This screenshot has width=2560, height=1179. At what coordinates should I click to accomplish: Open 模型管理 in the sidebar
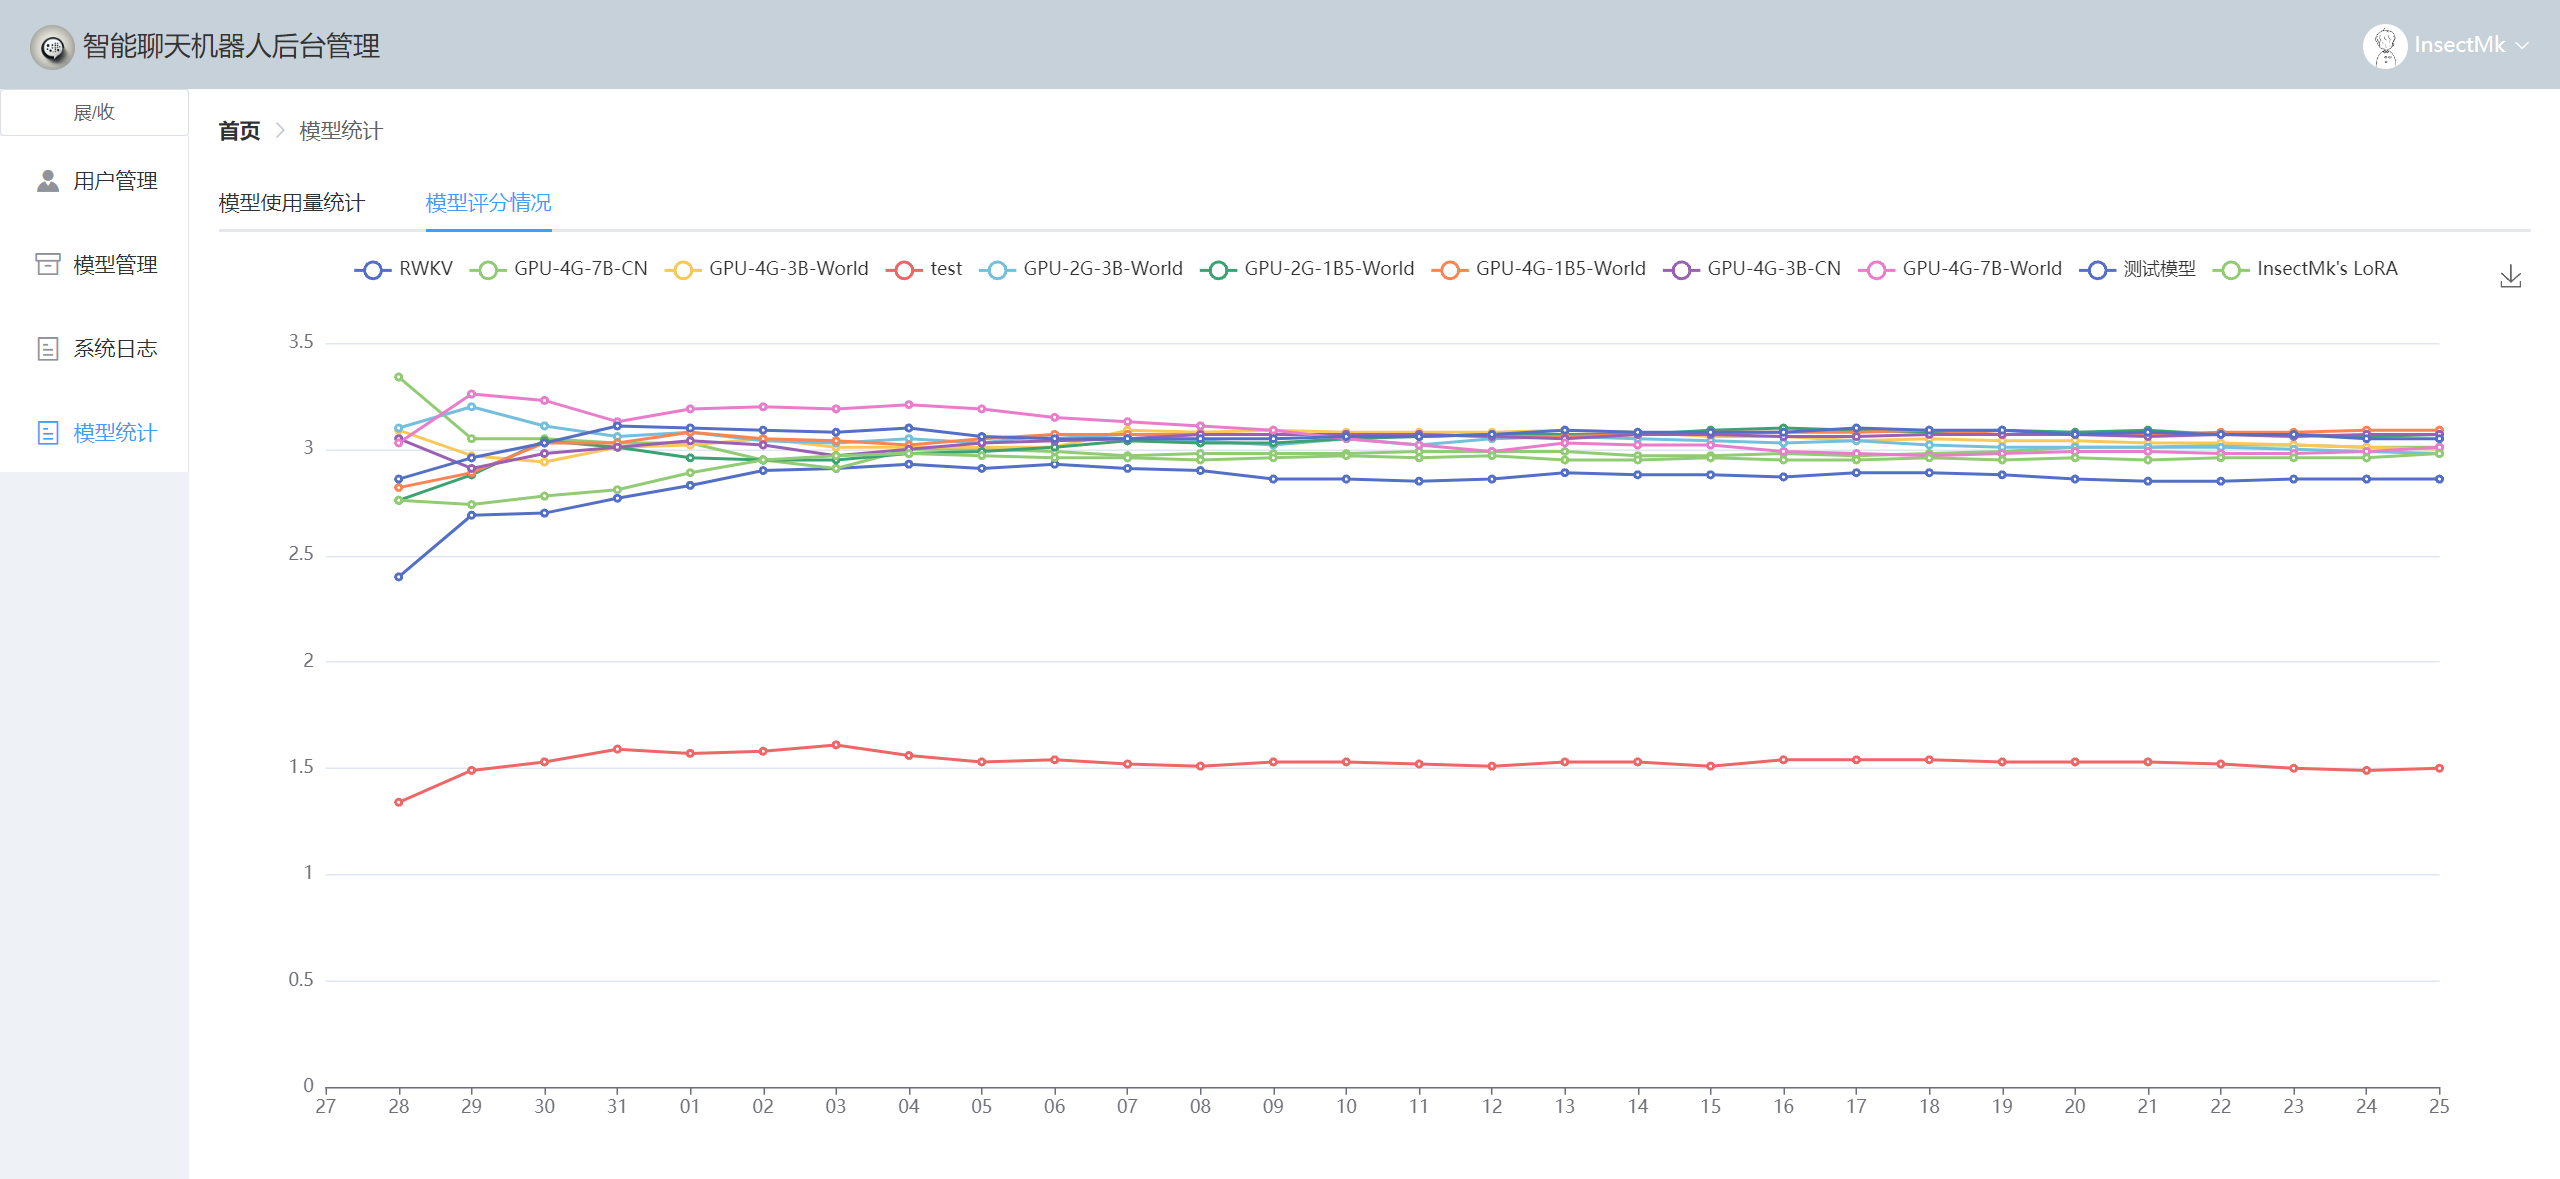pyautogui.click(x=94, y=265)
